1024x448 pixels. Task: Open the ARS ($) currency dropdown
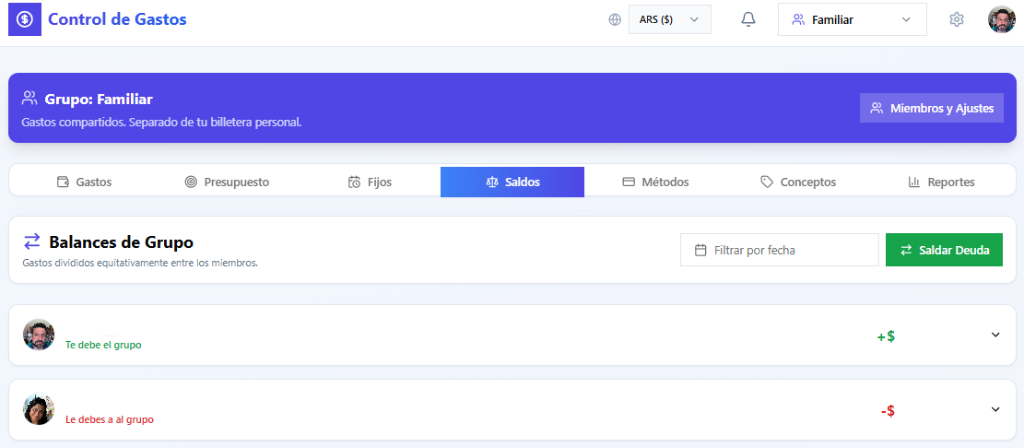pos(669,19)
